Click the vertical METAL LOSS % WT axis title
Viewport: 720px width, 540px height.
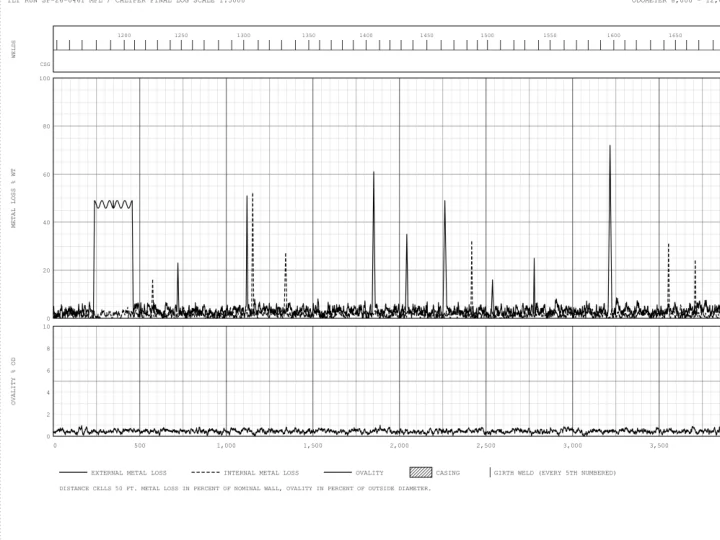pyautogui.click(x=13, y=198)
